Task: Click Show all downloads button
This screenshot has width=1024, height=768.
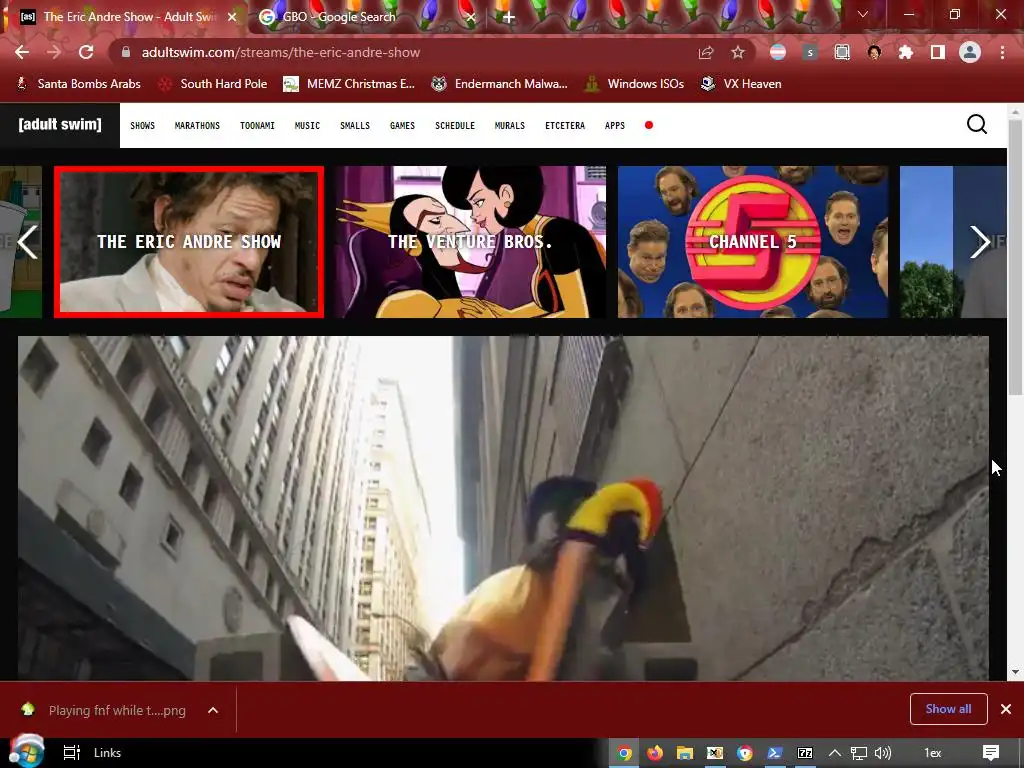Action: pos(948,709)
